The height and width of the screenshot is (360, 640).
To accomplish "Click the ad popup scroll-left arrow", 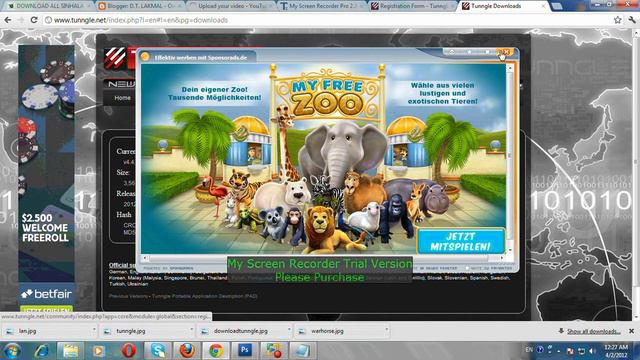I will (144, 258).
